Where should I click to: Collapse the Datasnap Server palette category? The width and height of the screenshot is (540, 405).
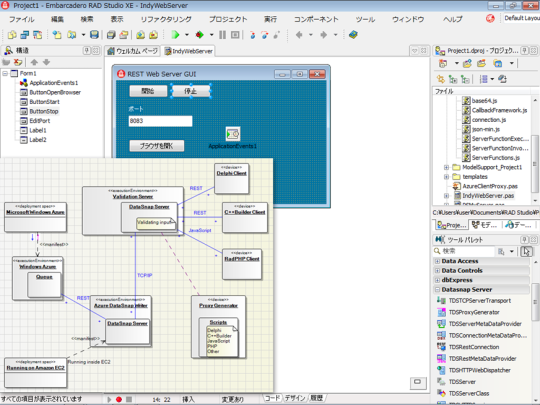click(x=437, y=290)
